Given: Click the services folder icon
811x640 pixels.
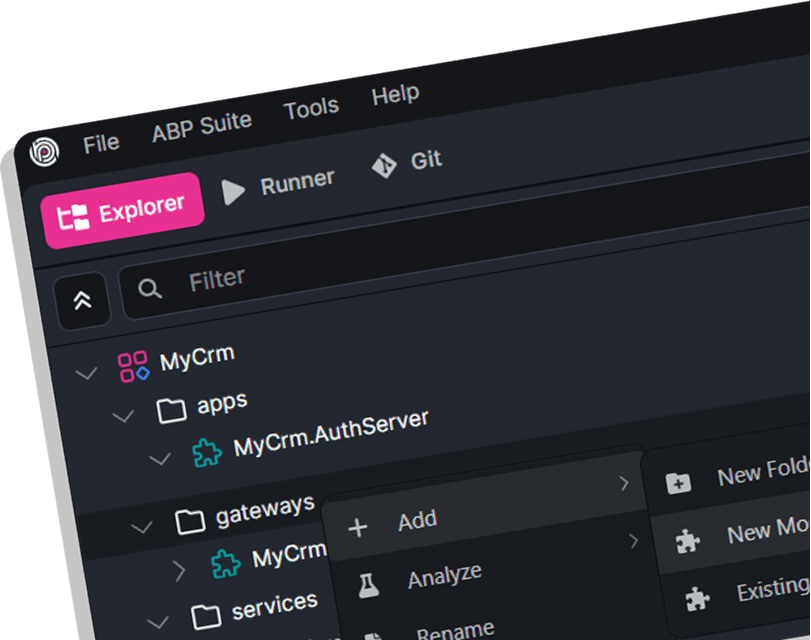Looking at the screenshot, I should coord(206,617).
